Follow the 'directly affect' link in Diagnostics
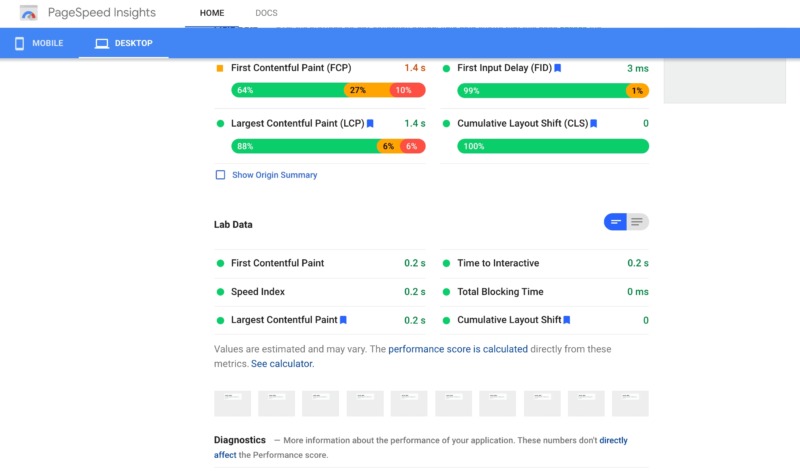Screen dimensions: 800x471 pos(612,440)
